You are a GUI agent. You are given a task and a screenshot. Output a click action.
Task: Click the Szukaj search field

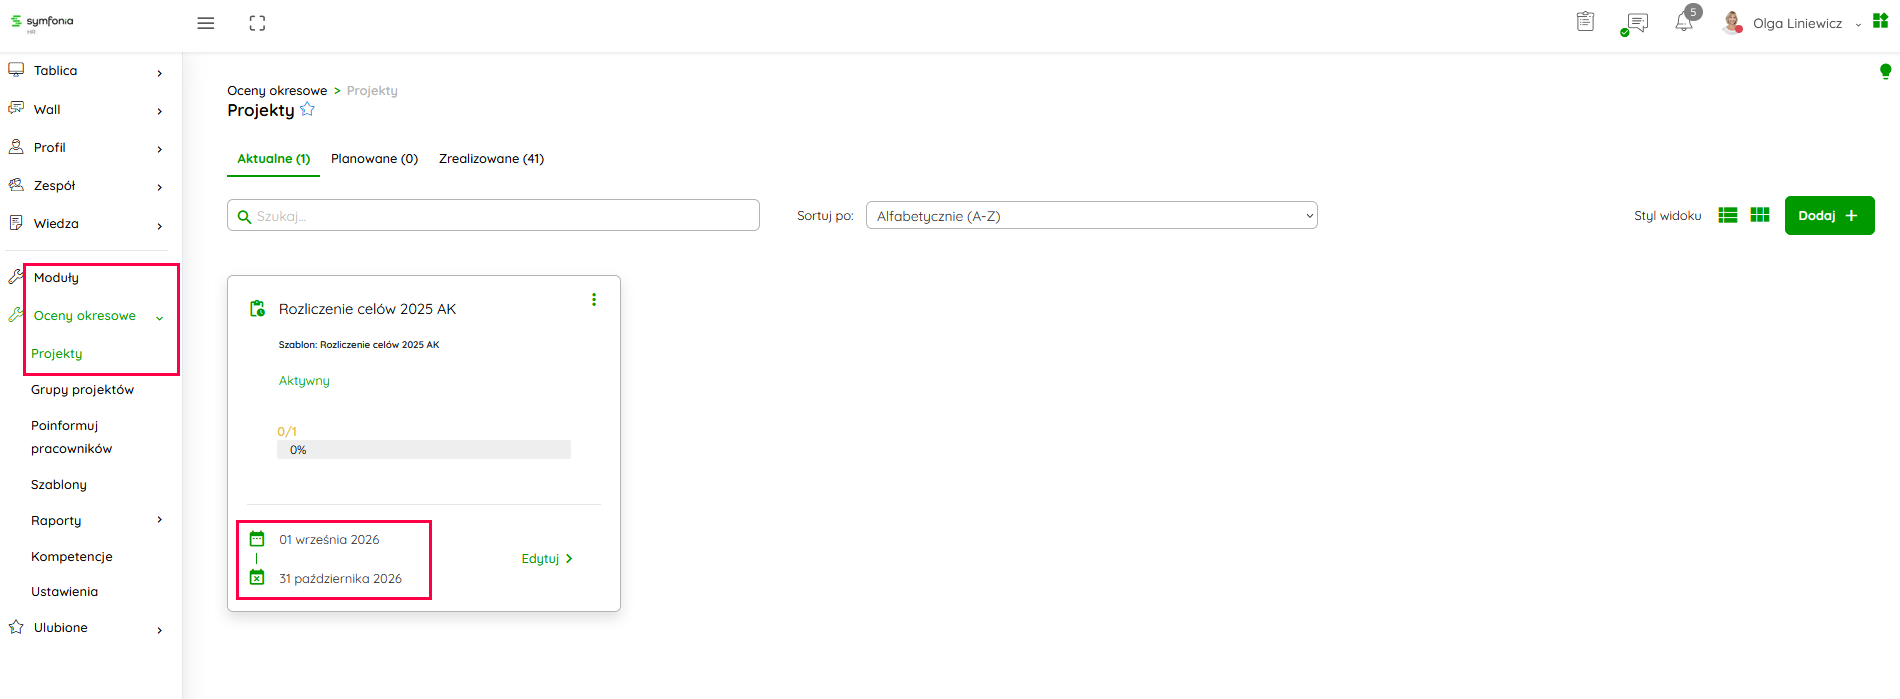(x=493, y=215)
